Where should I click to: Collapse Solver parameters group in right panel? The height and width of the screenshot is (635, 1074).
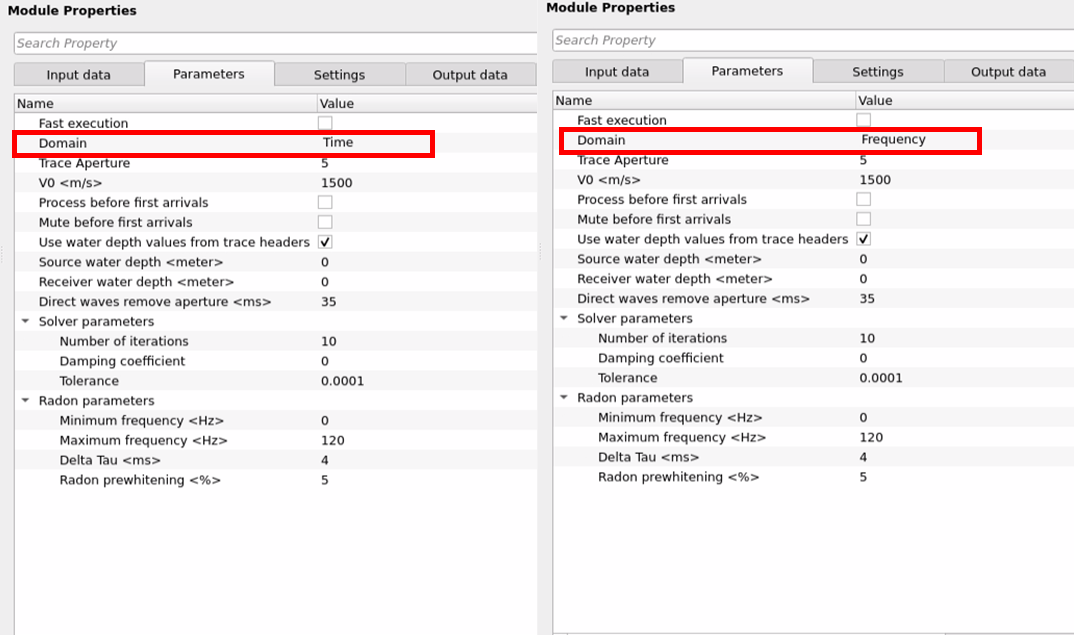[x=564, y=319]
